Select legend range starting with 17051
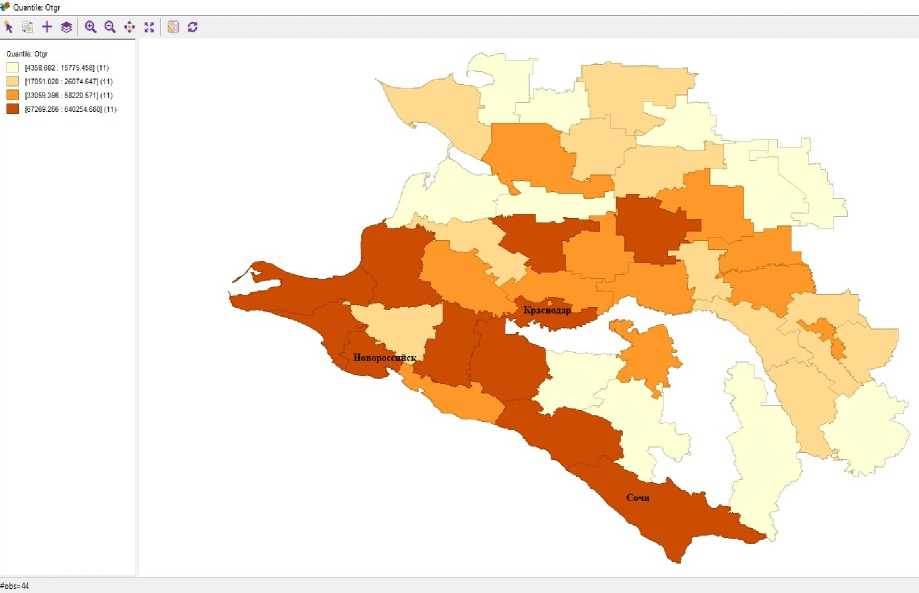This screenshot has width=919, height=593. (69, 81)
